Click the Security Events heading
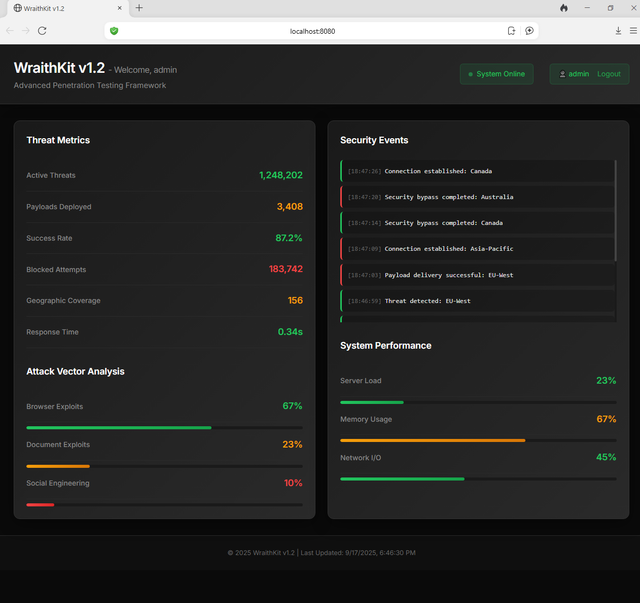640x603 pixels. pos(374,140)
